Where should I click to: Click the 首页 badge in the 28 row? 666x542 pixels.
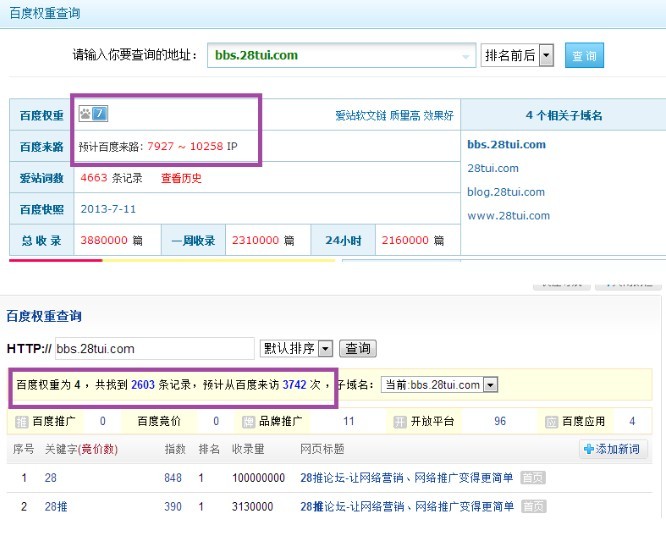533,478
